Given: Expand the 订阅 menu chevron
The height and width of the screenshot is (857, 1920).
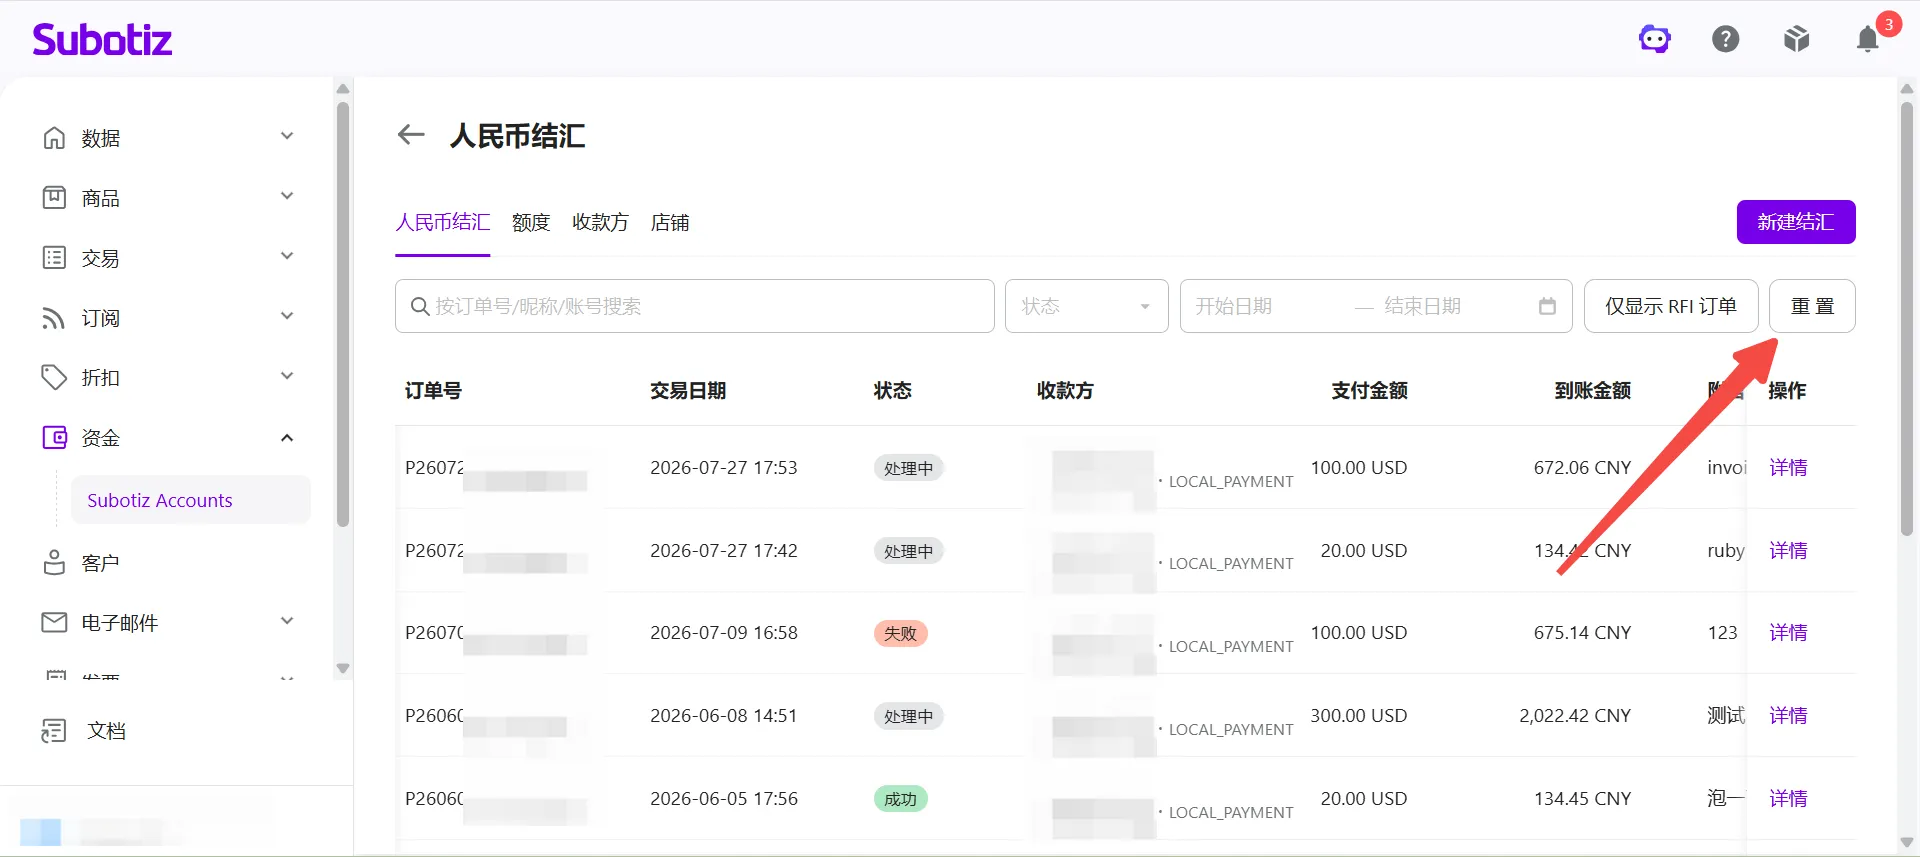Looking at the screenshot, I should coord(287,316).
